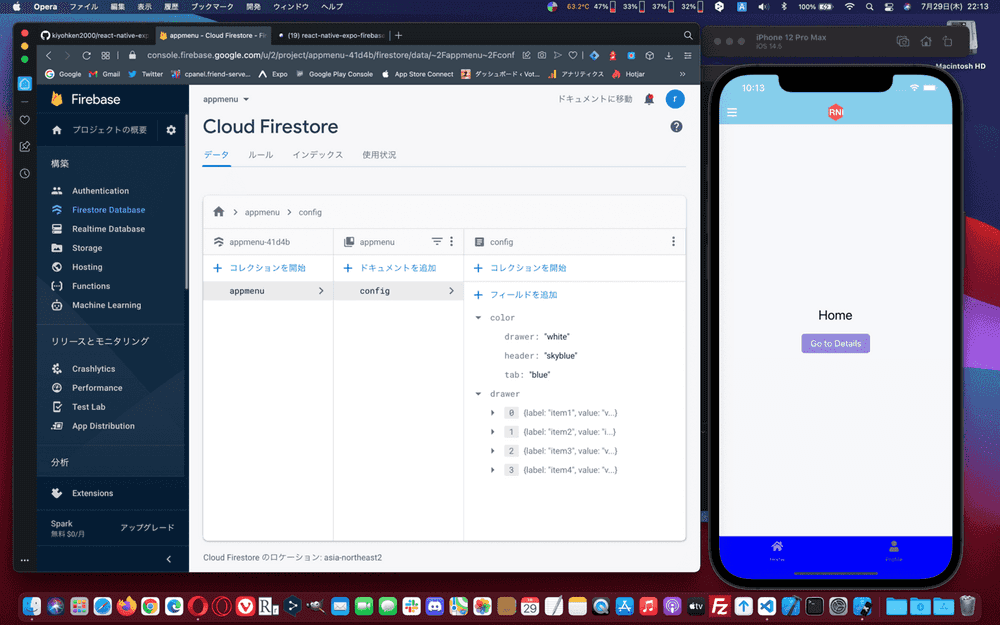Open FileZilla from the Dock

point(719,606)
